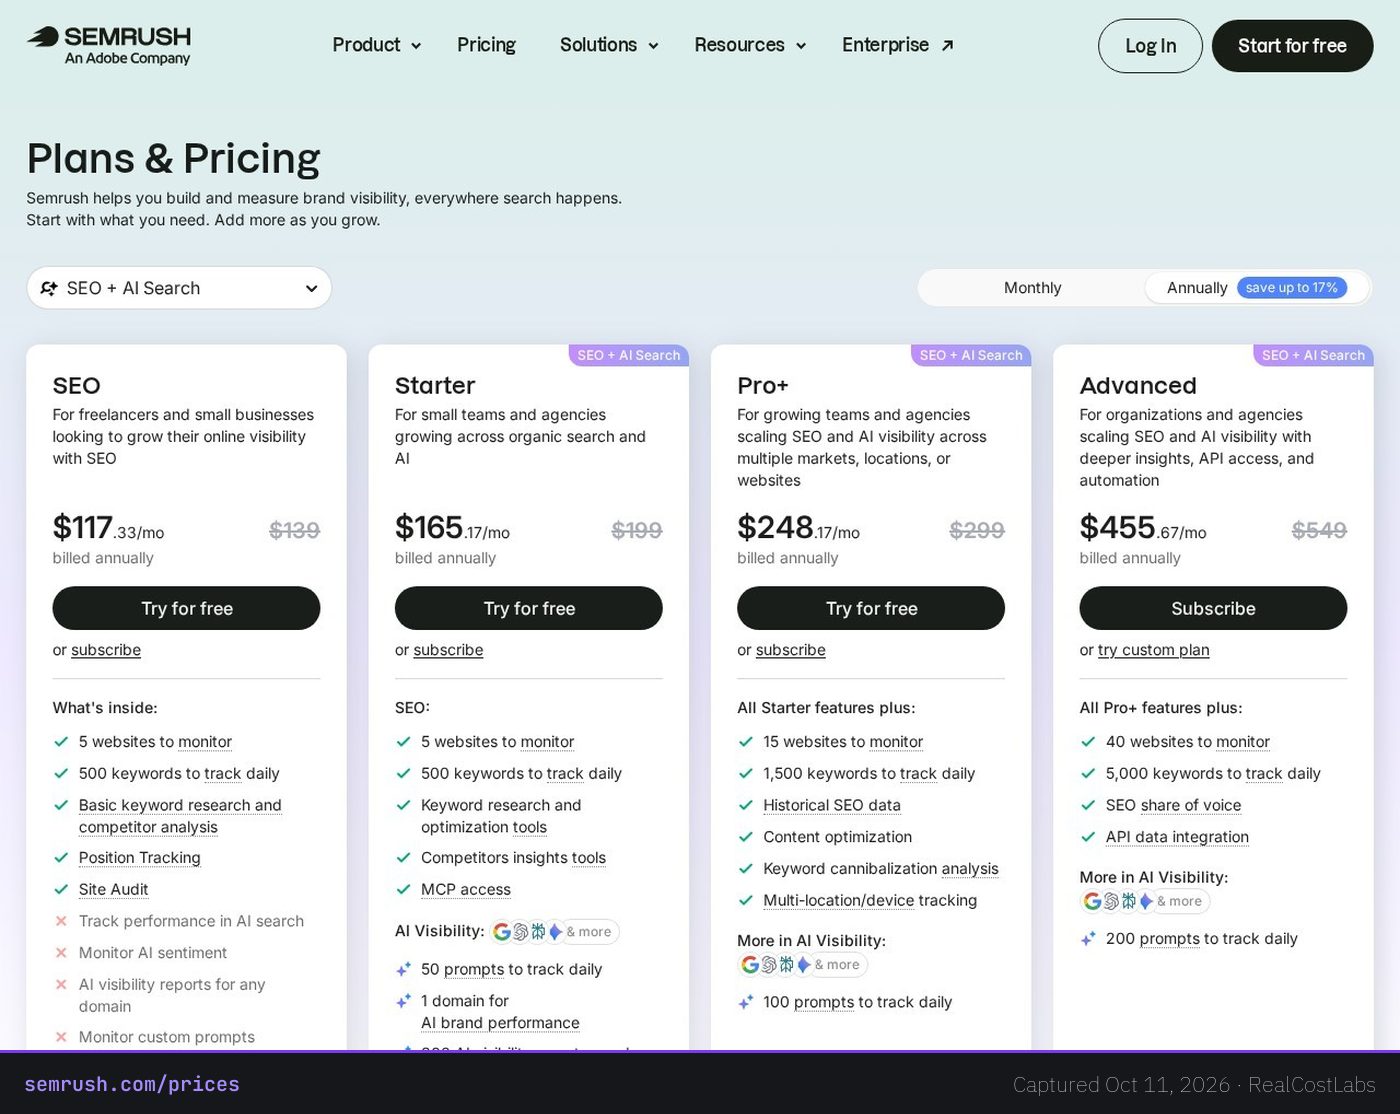Image resolution: width=1400 pixels, height=1114 pixels.
Task: Click sparkle icon beside 1 domain for
Action: point(404,1001)
